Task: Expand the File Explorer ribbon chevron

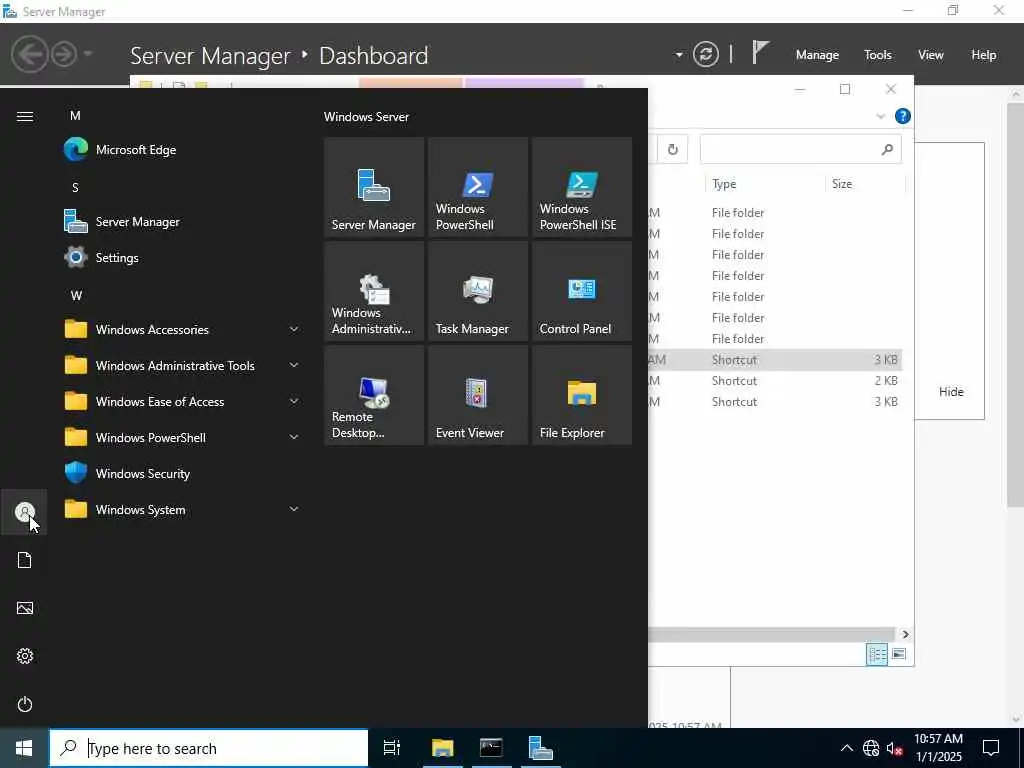Action: point(880,116)
